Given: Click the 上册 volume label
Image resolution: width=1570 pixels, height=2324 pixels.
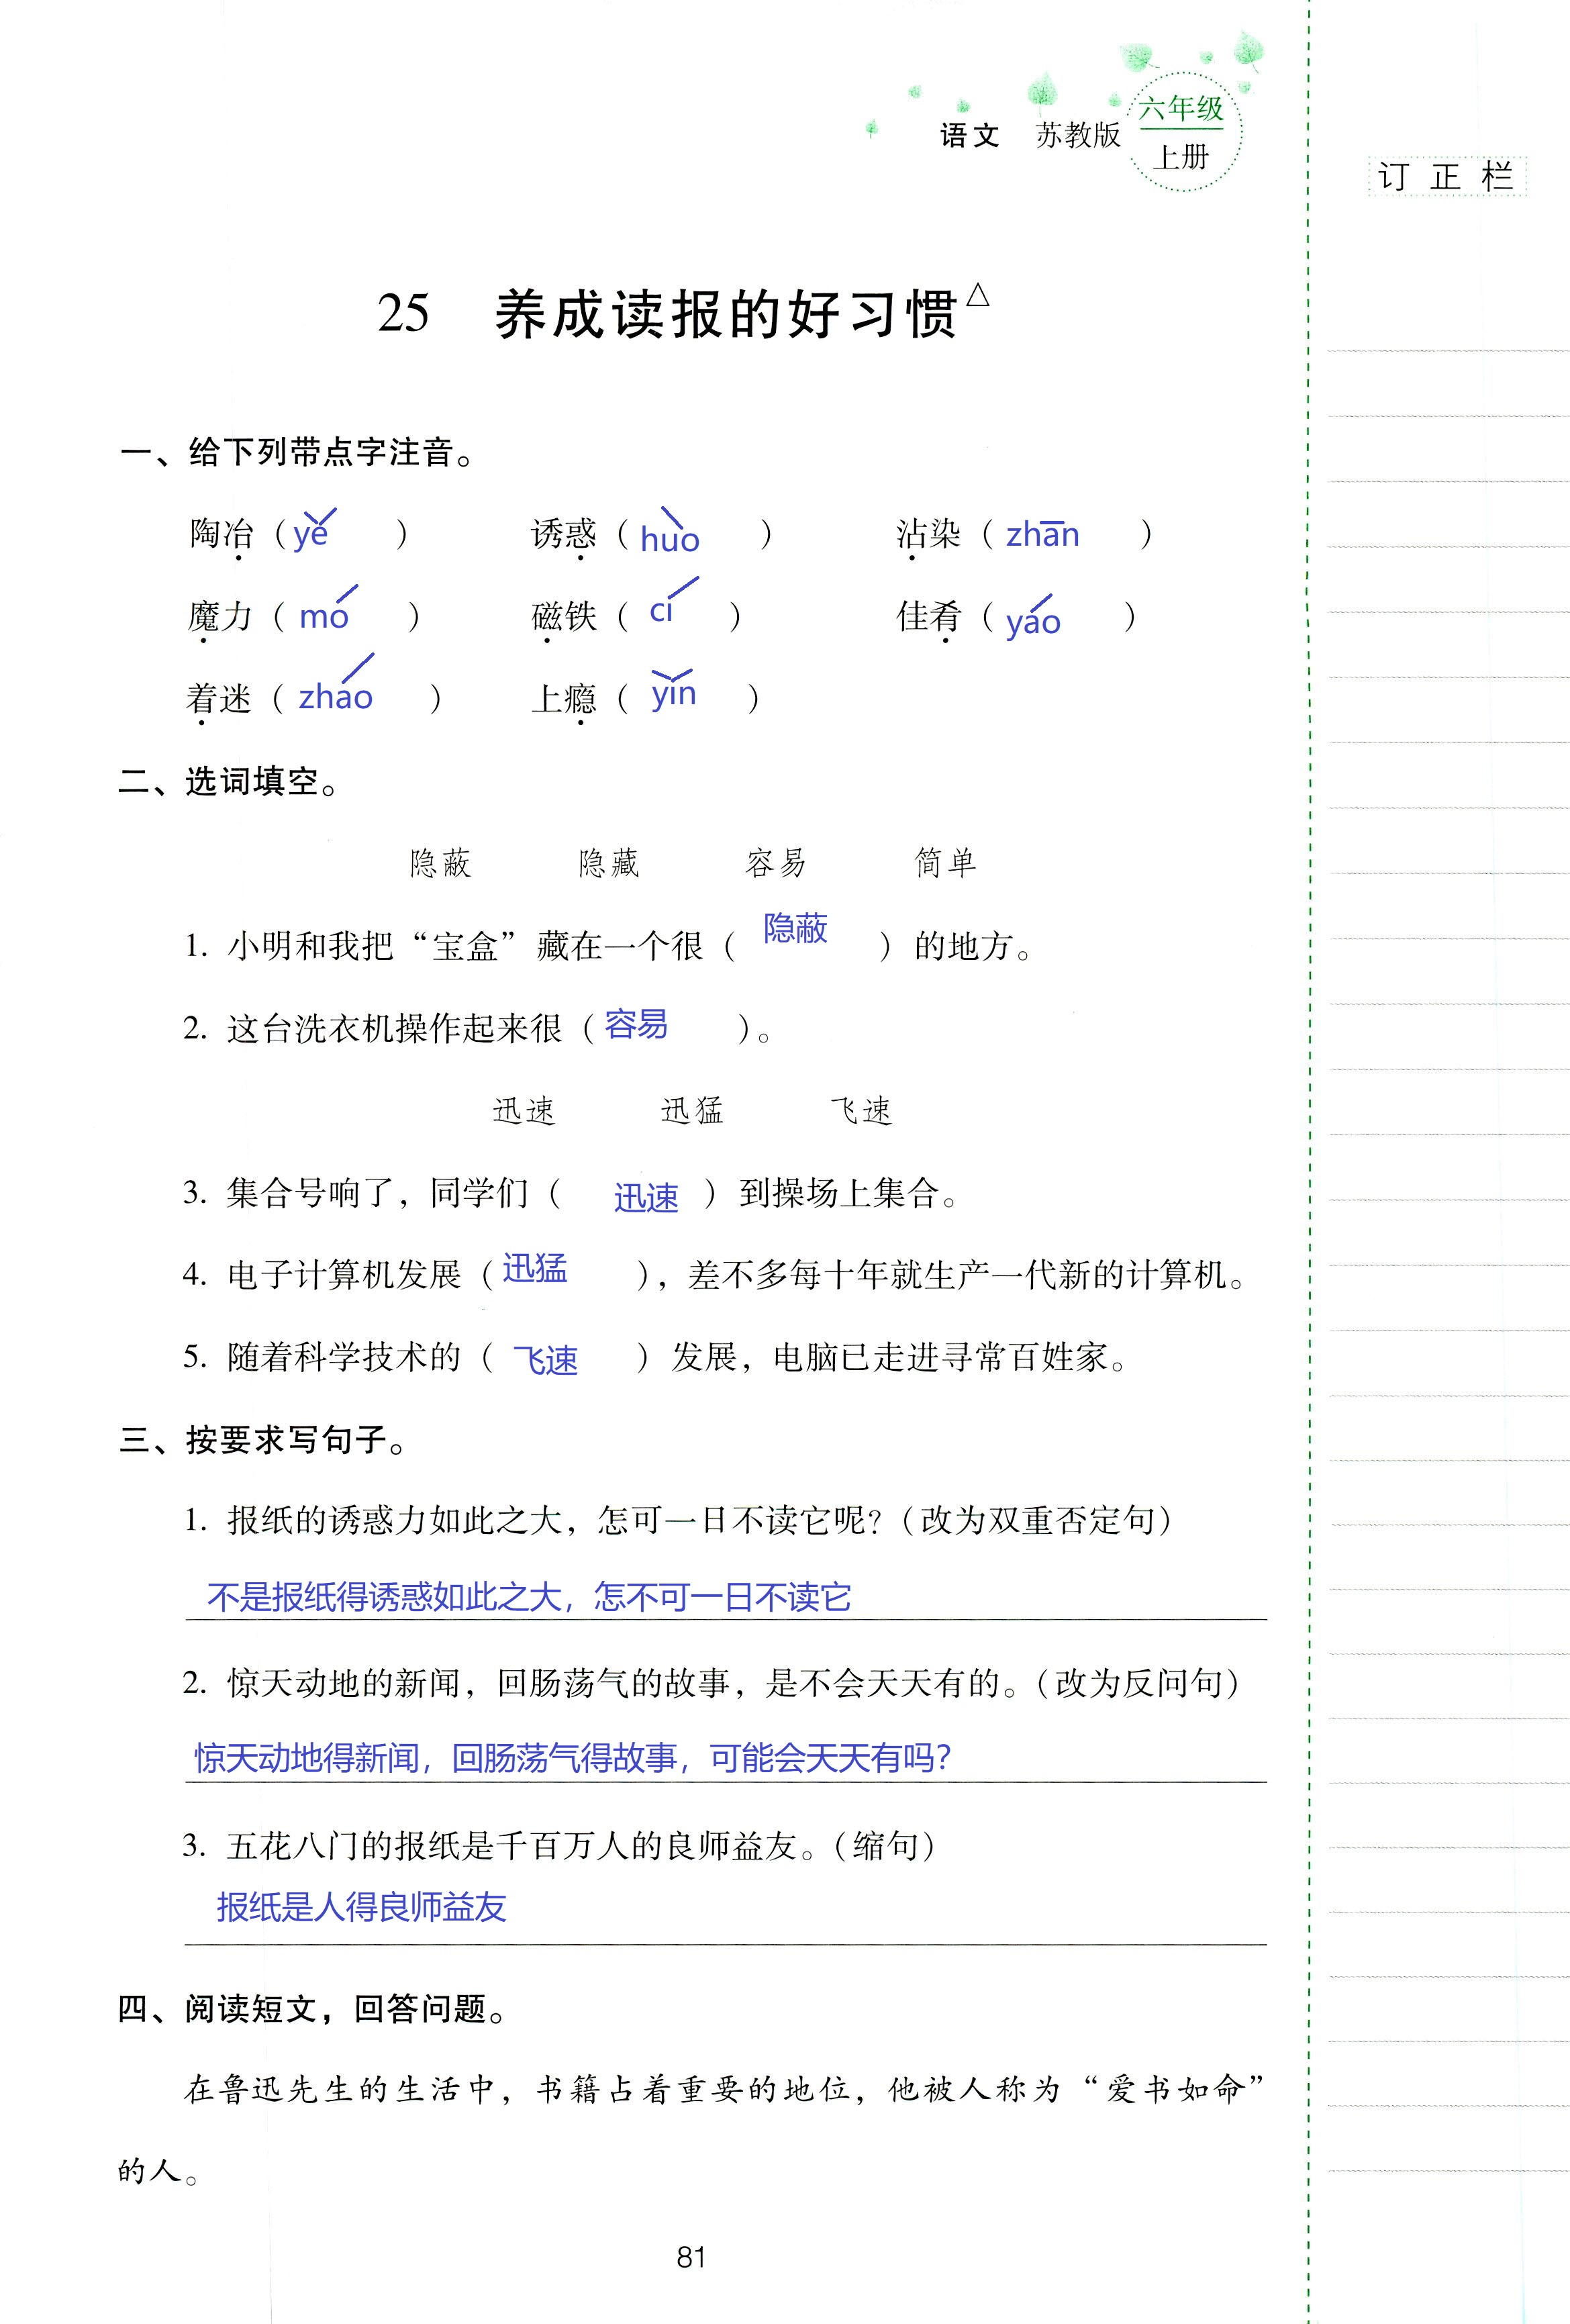Looking at the screenshot, I should point(1181,157).
